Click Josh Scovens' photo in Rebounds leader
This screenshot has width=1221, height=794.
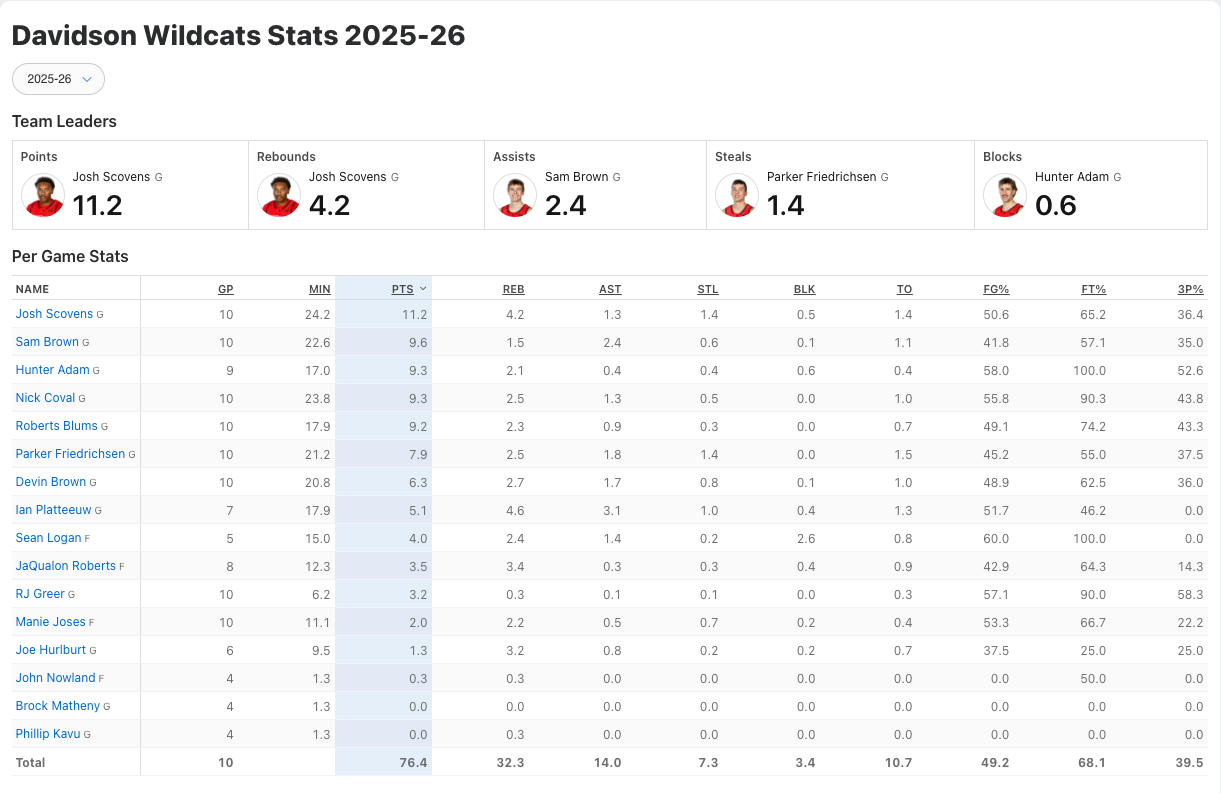pyautogui.click(x=279, y=196)
